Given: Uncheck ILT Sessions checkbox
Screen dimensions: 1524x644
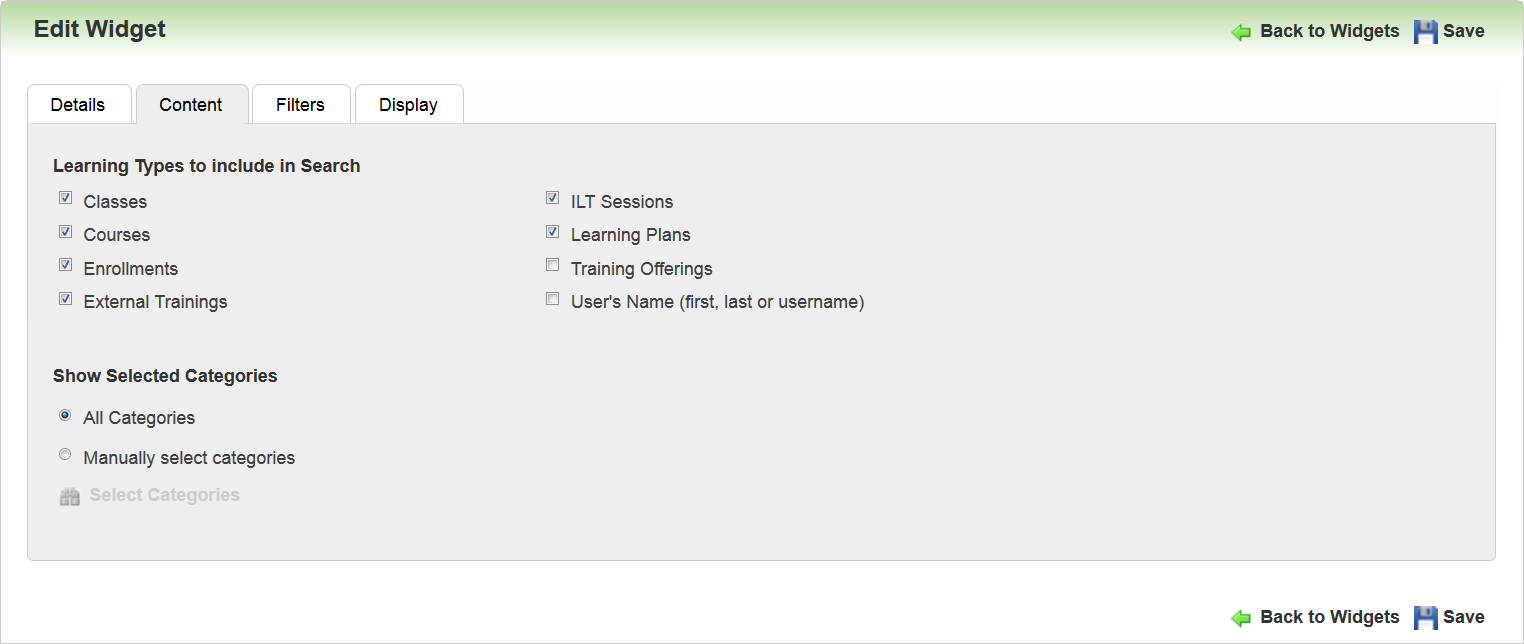Looking at the screenshot, I should point(552,198).
